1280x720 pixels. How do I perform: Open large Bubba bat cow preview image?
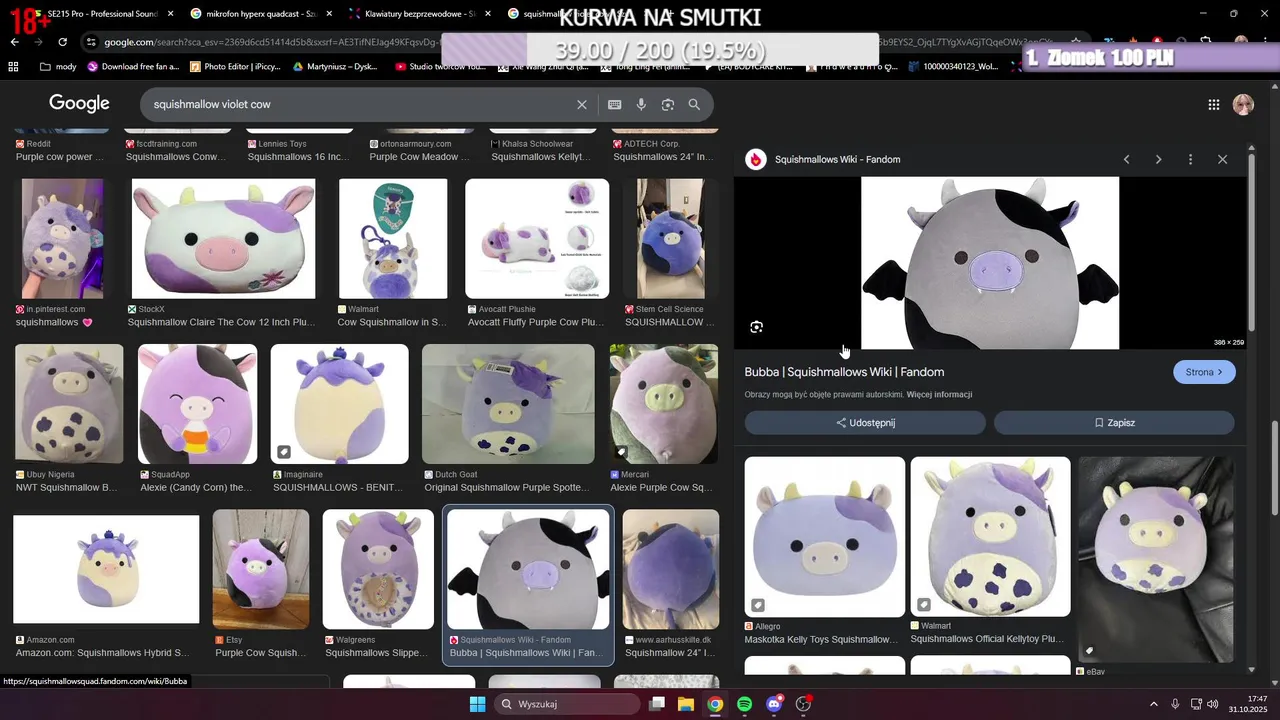(x=990, y=263)
